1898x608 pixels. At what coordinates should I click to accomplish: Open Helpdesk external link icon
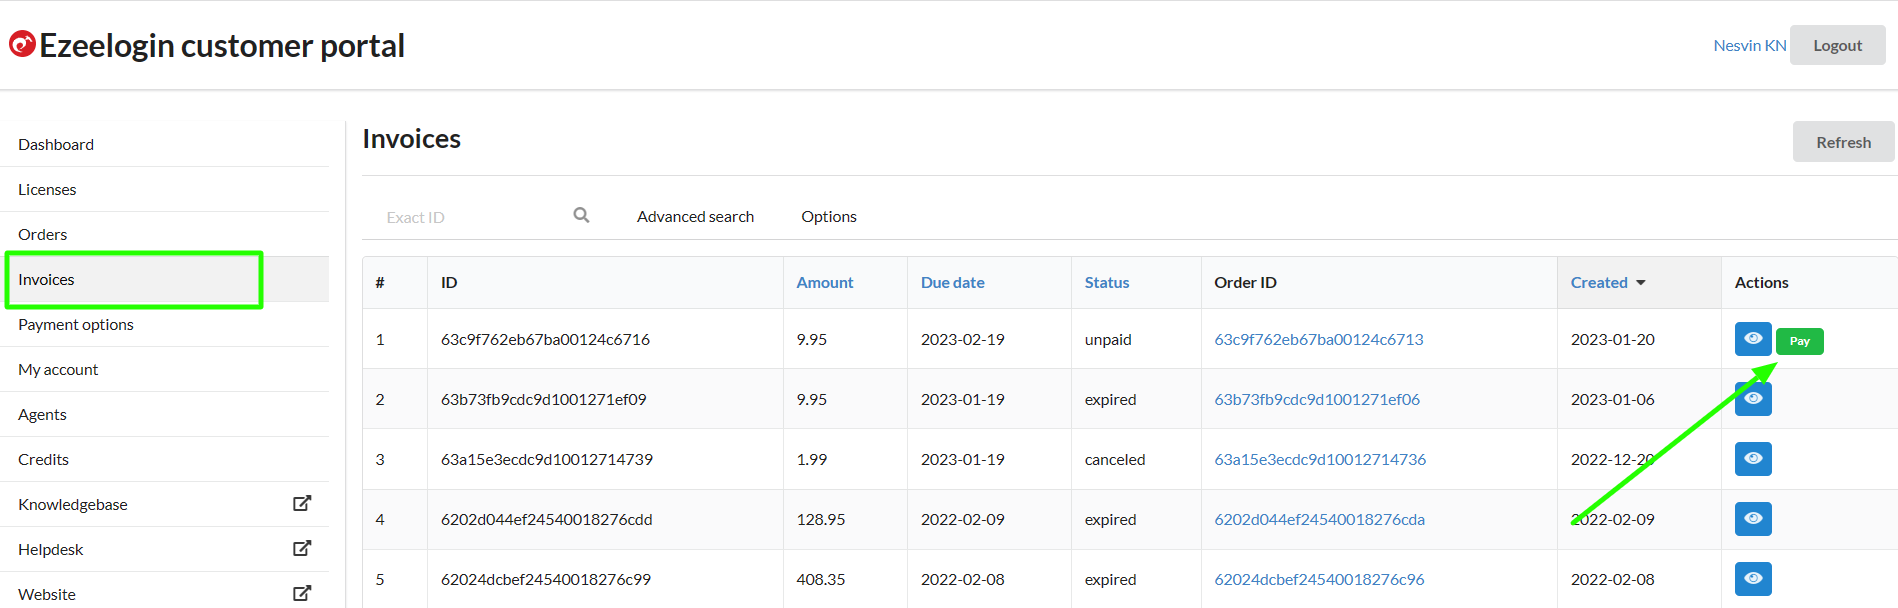(x=301, y=549)
